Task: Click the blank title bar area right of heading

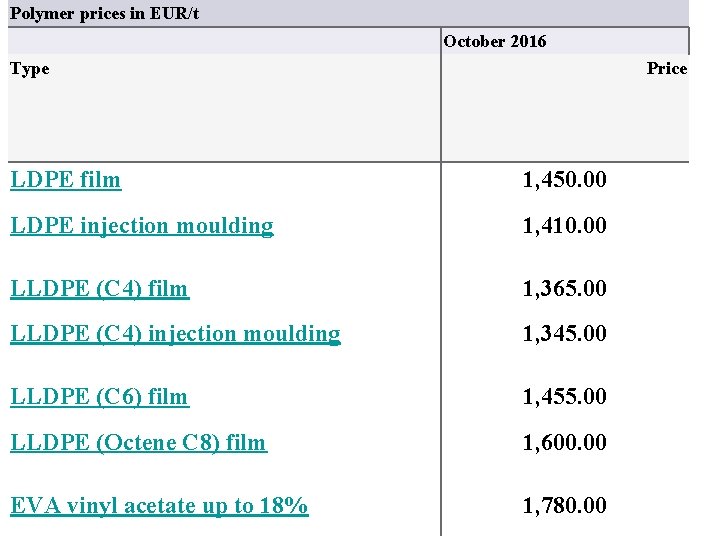Action: pos(450,13)
